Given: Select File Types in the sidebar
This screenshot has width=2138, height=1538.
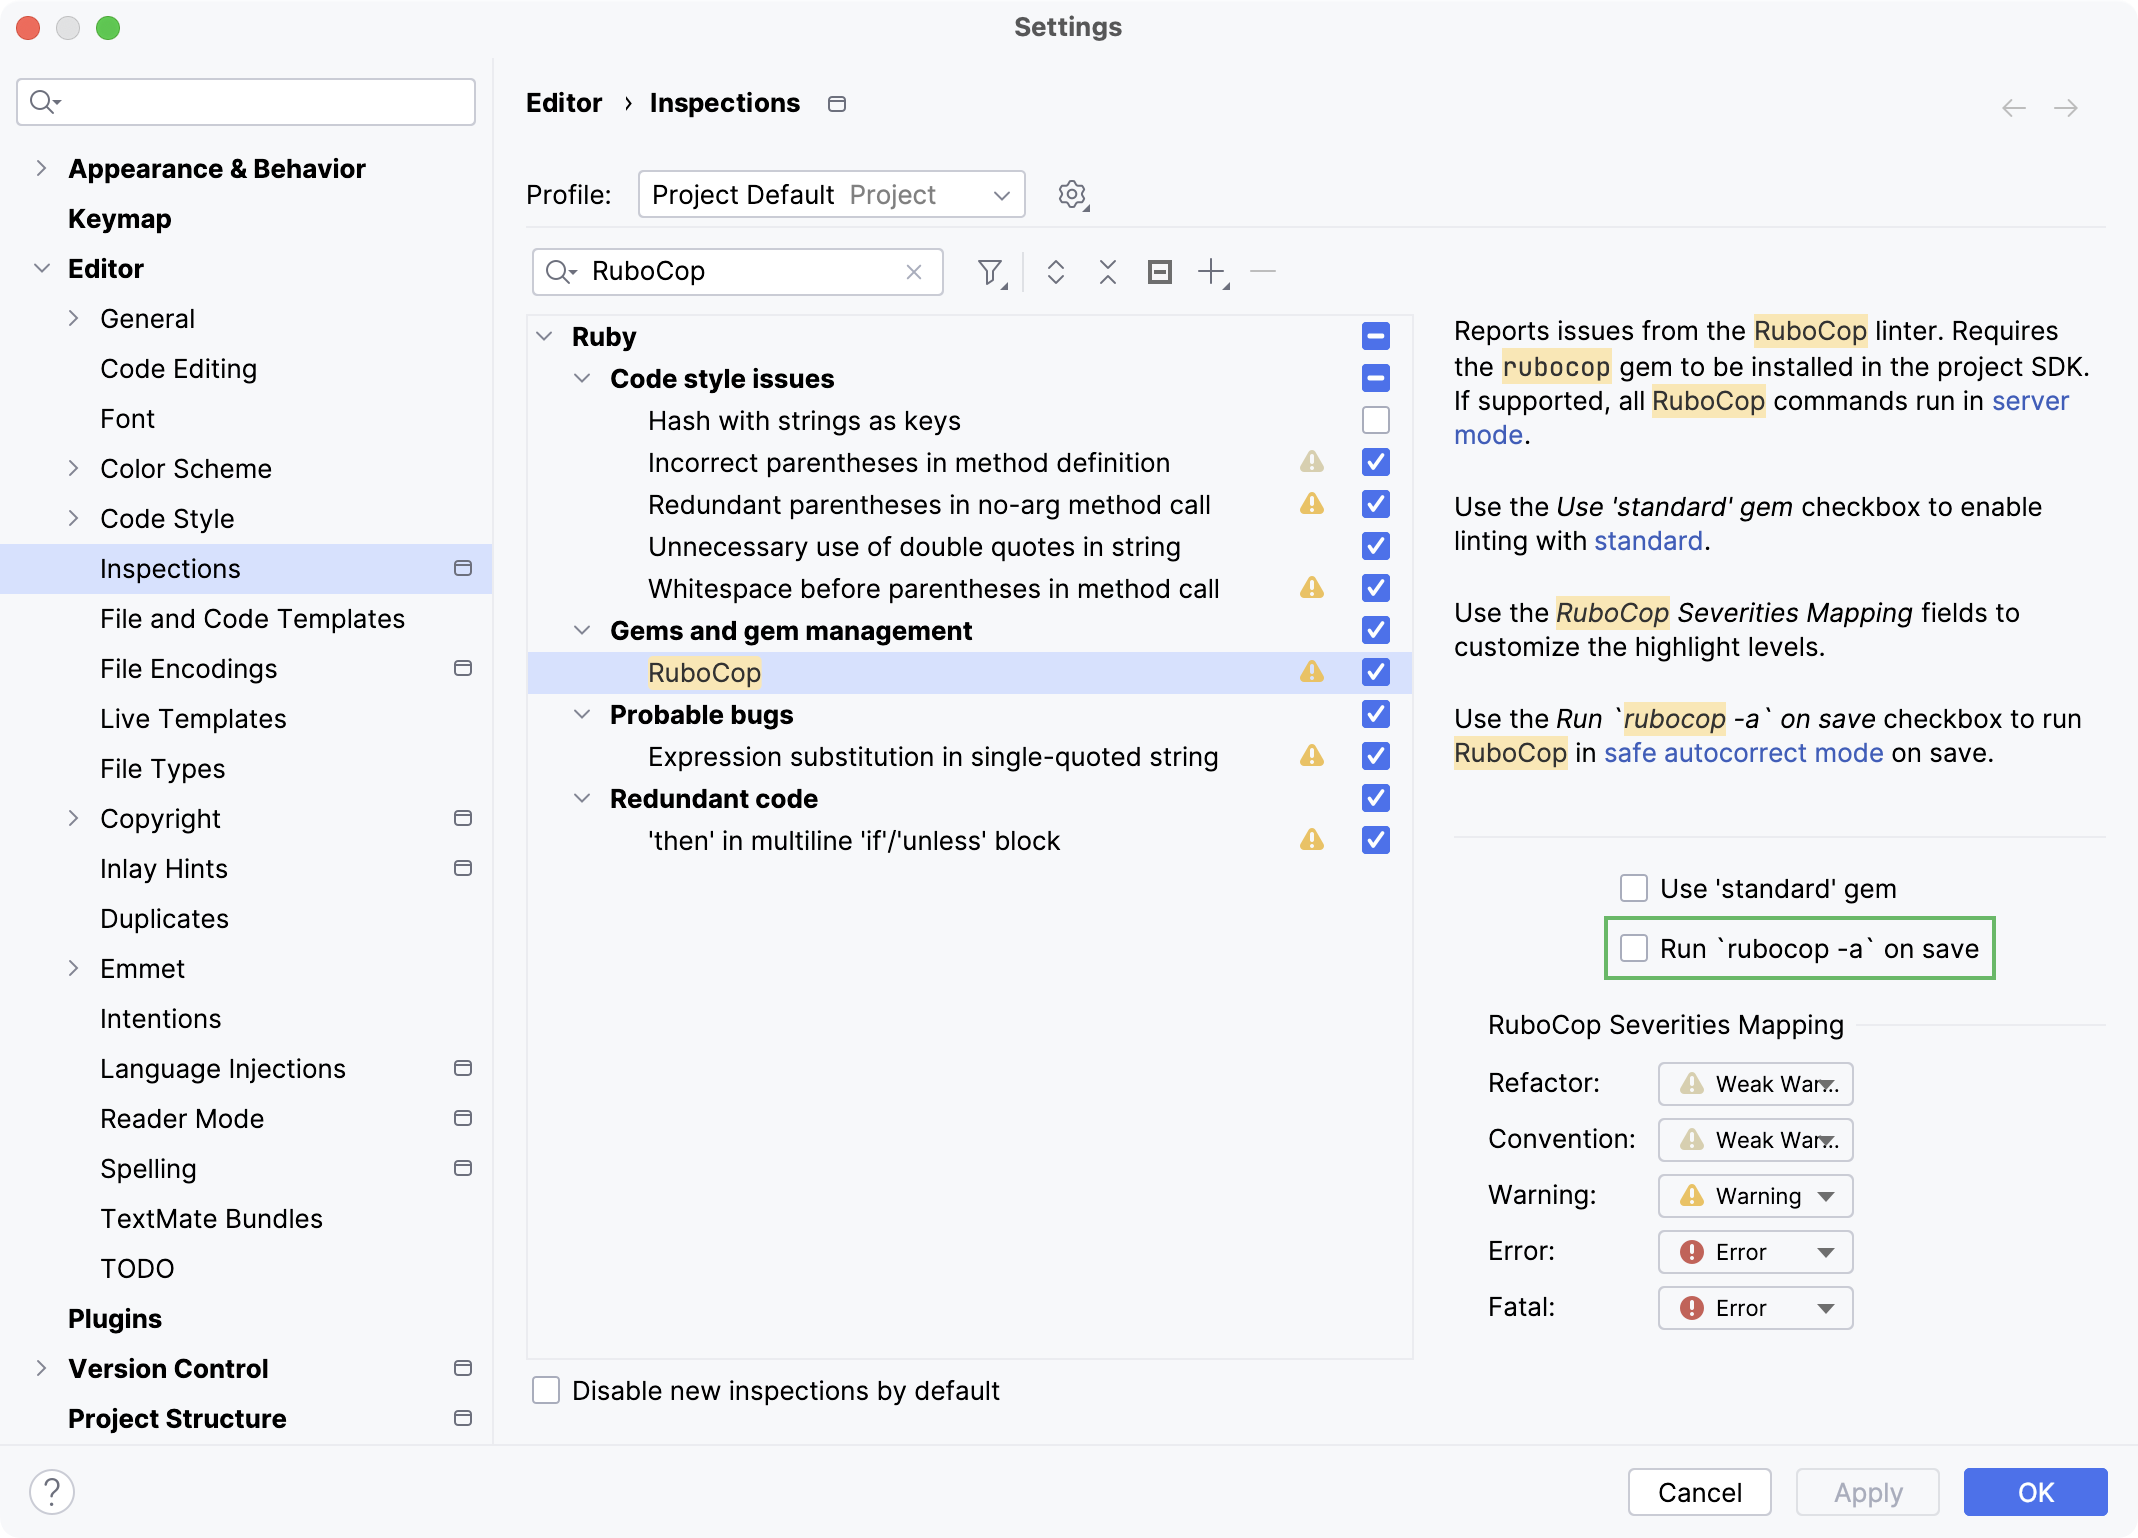Looking at the screenshot, I should [163, 768].
